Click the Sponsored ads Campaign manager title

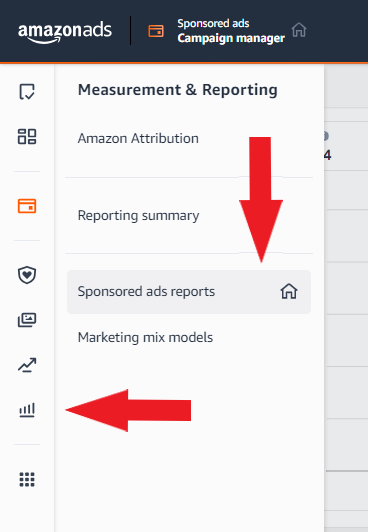pyautogui.click(x=231, y=31)
